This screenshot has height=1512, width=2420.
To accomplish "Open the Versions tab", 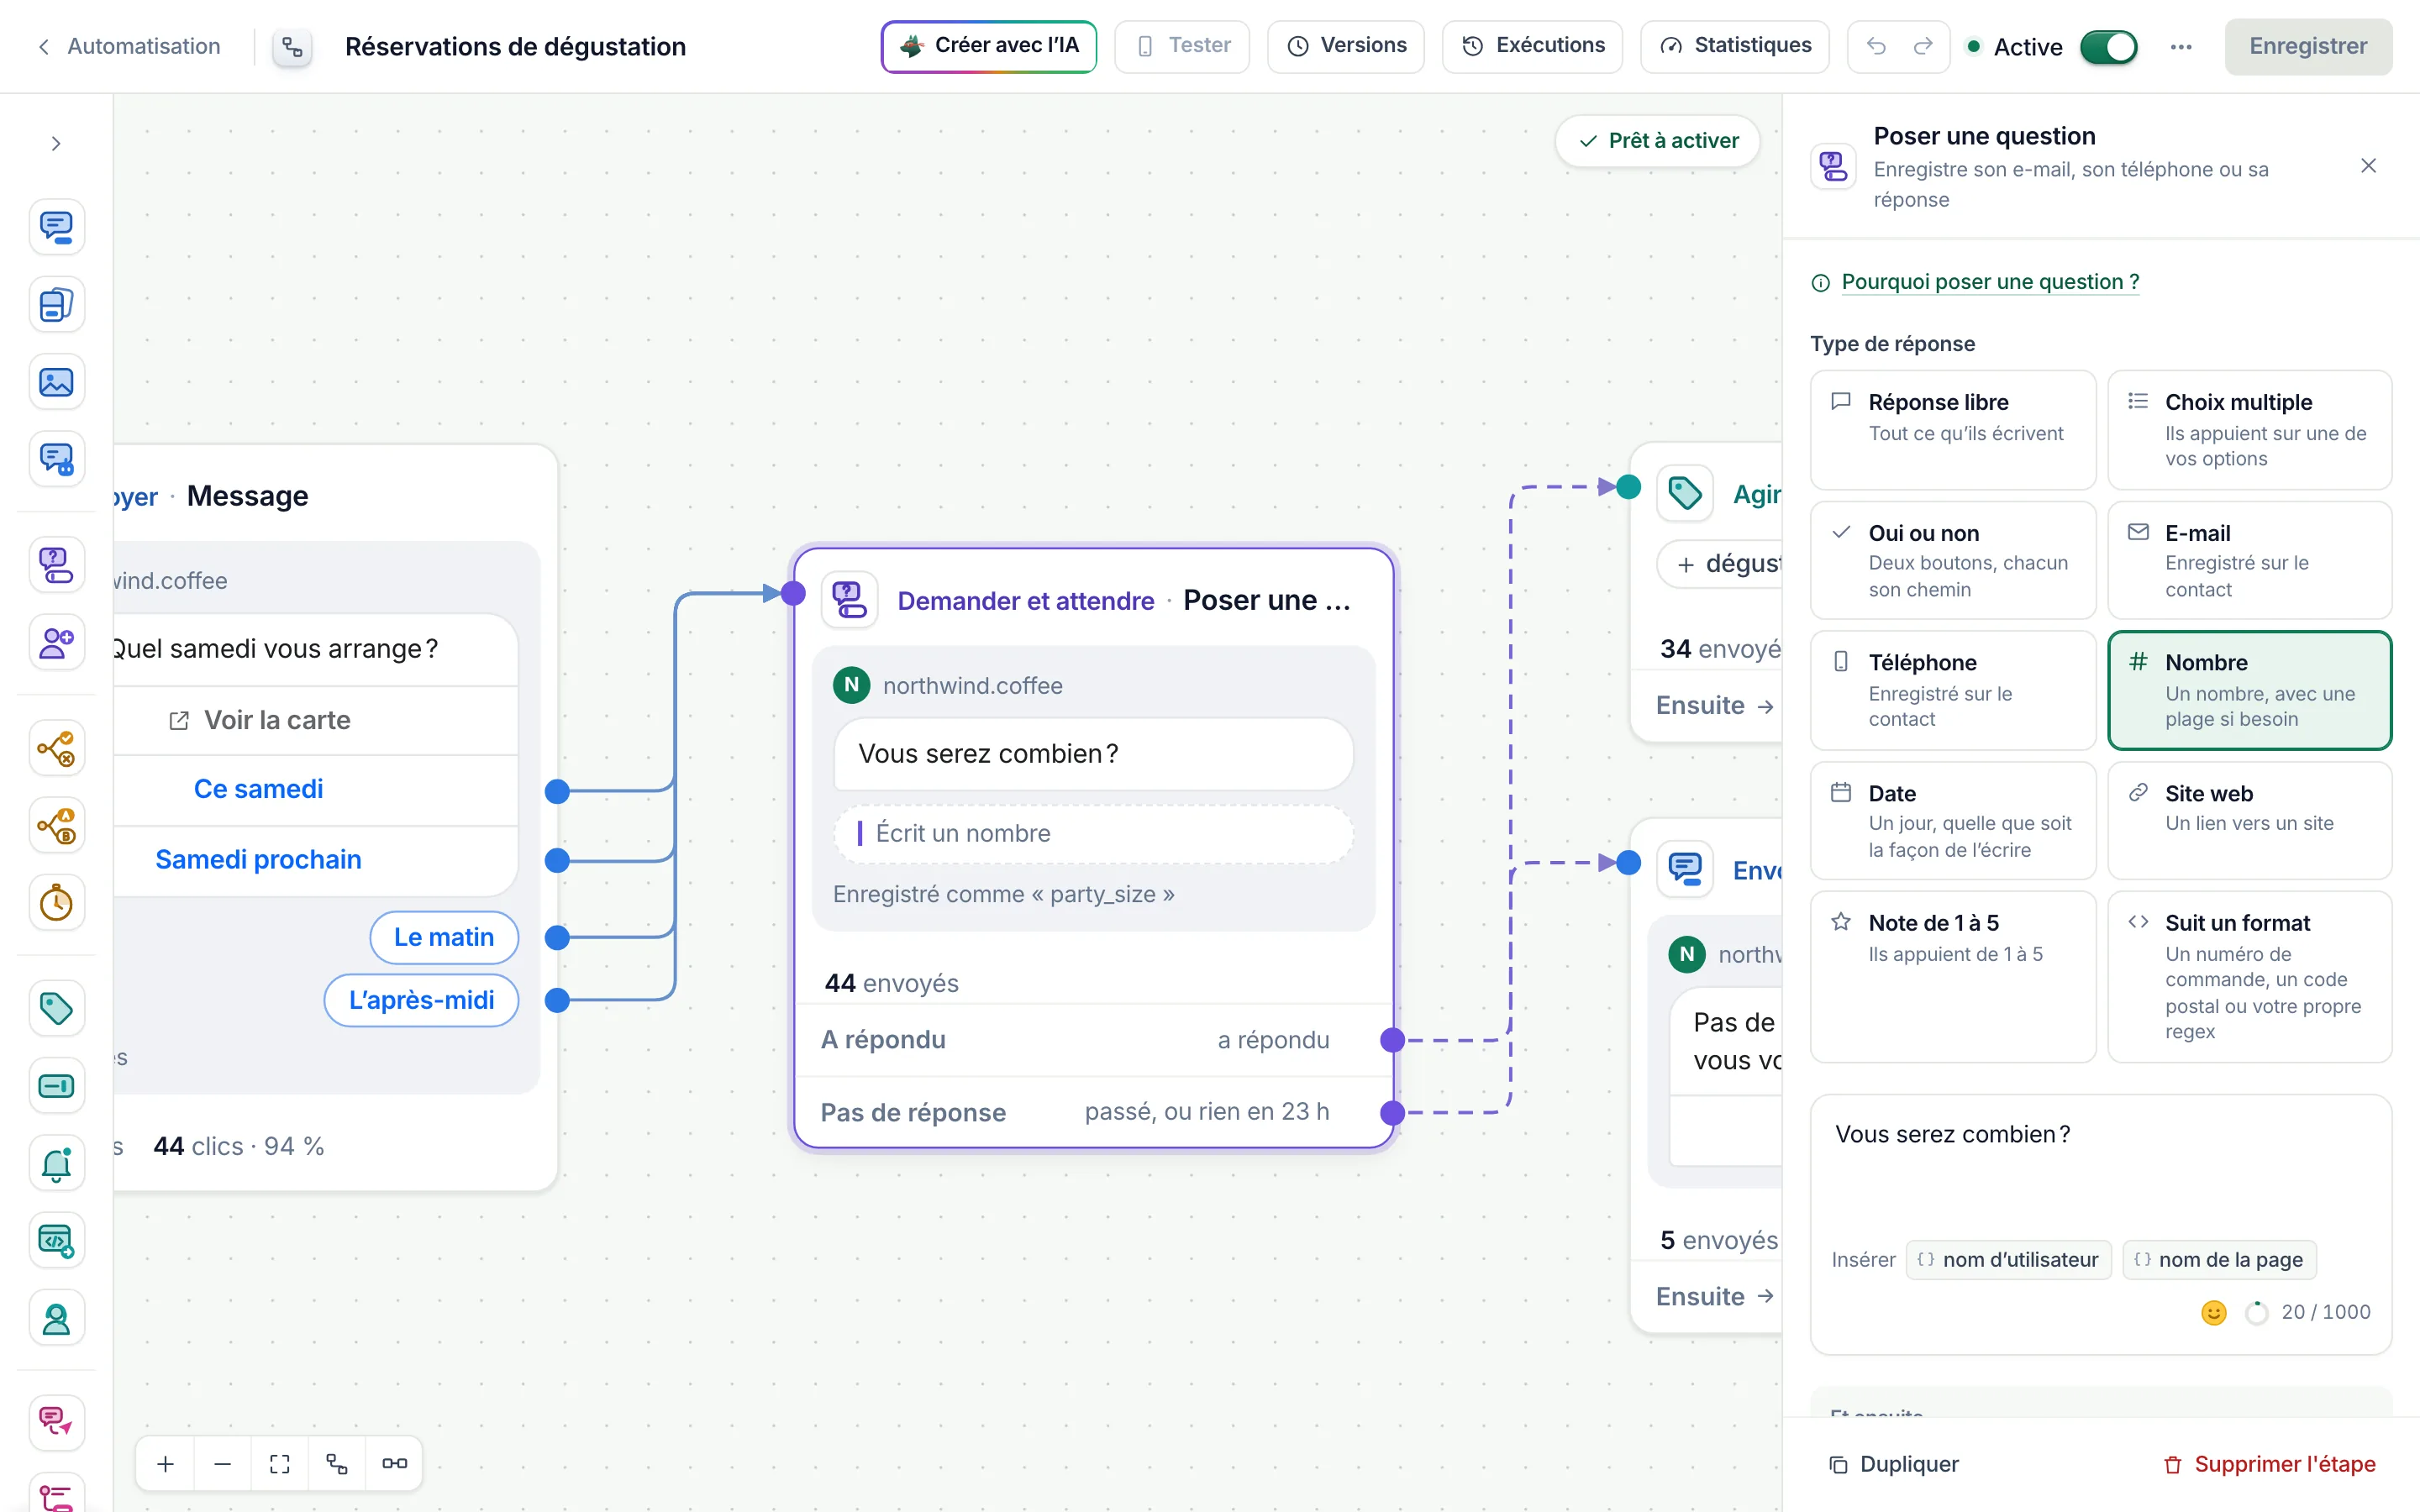I will pyautogui.click(x=1345, y=46).
